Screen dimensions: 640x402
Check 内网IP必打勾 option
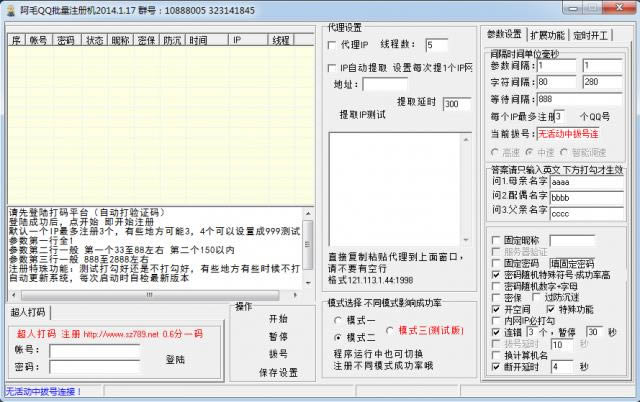point(496,321)
